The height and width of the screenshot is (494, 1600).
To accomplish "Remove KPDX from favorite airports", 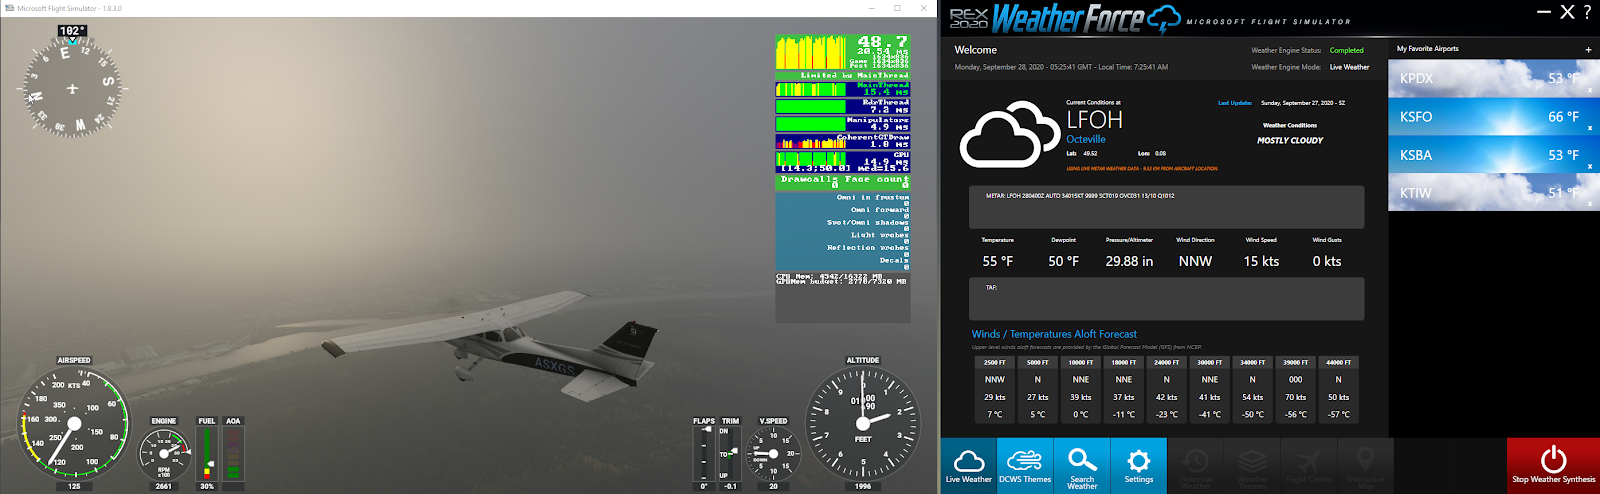I will pos(1590,90).
